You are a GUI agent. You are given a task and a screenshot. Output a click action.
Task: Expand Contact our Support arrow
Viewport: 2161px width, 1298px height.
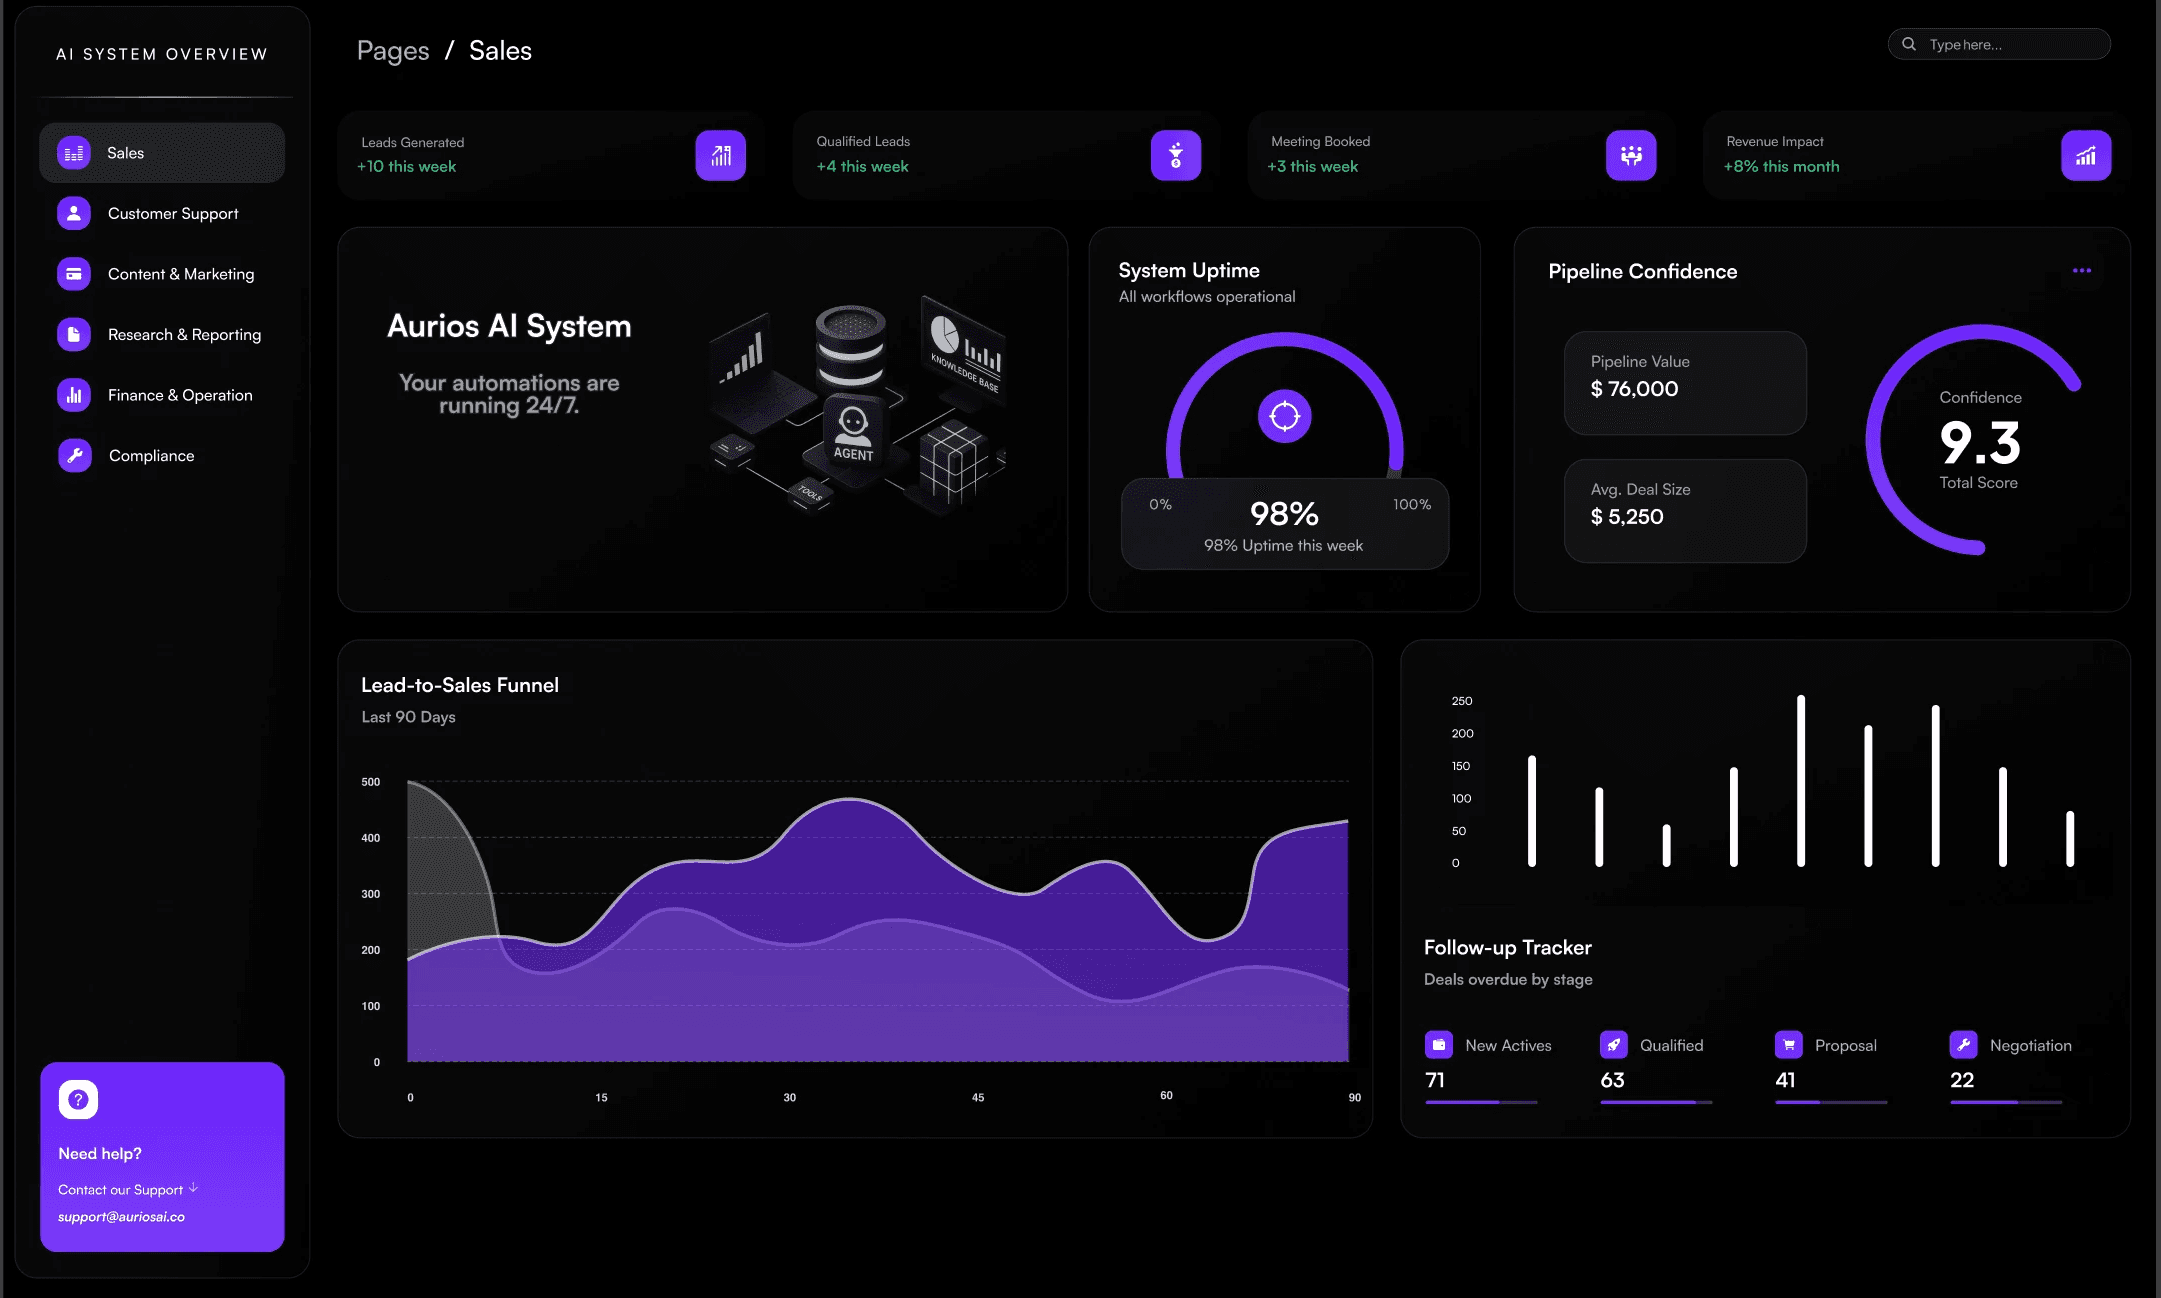[194, 1188]
